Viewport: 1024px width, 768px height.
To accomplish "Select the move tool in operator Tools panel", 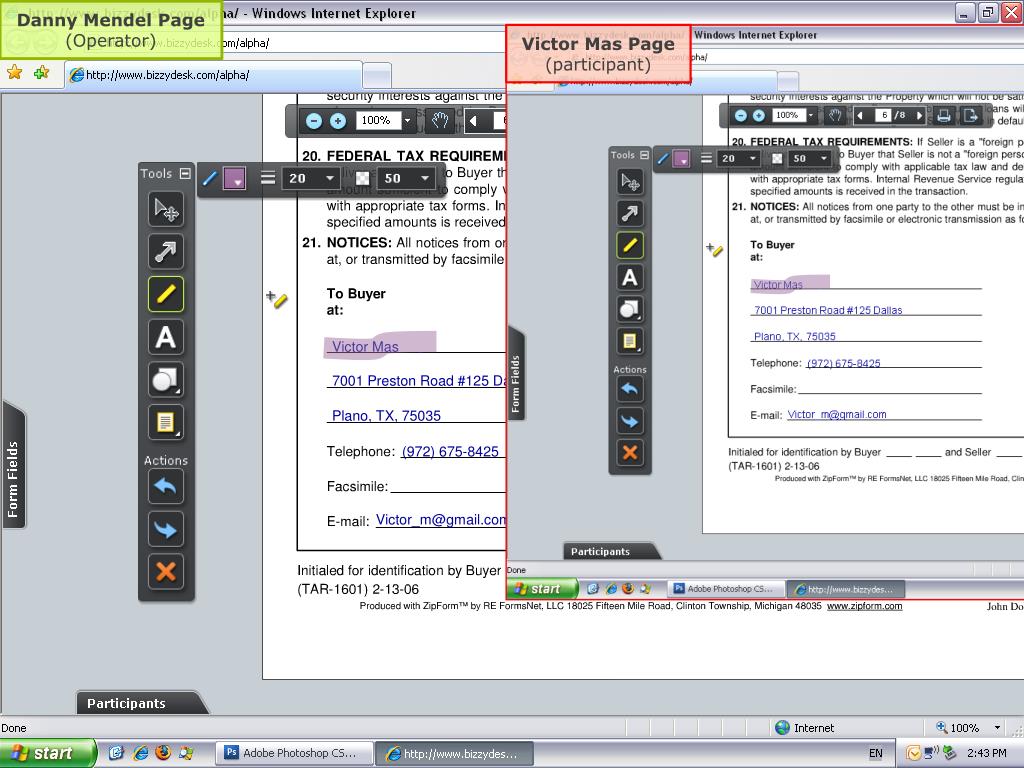I will (x=166, y=209).
